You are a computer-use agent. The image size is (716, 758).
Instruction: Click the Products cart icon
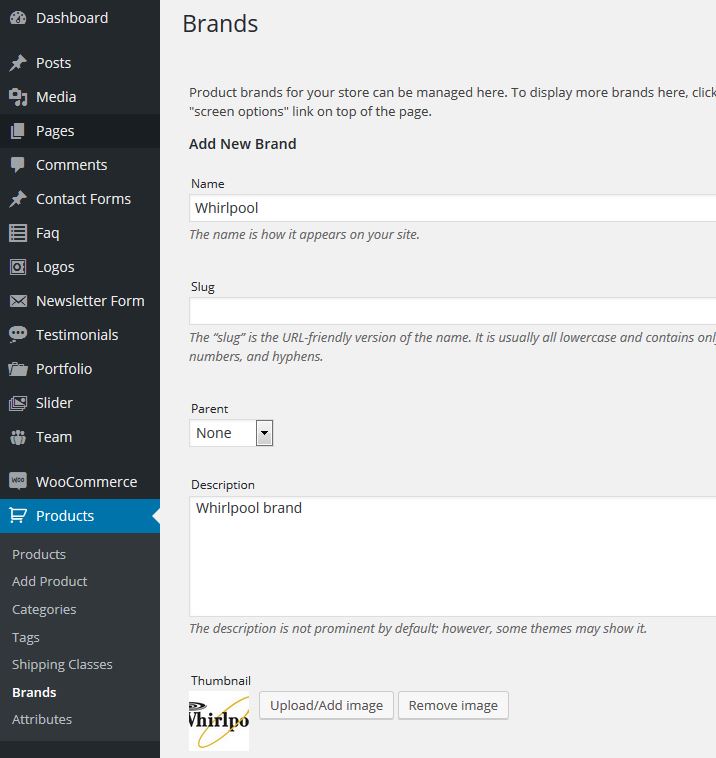(18, 516)
